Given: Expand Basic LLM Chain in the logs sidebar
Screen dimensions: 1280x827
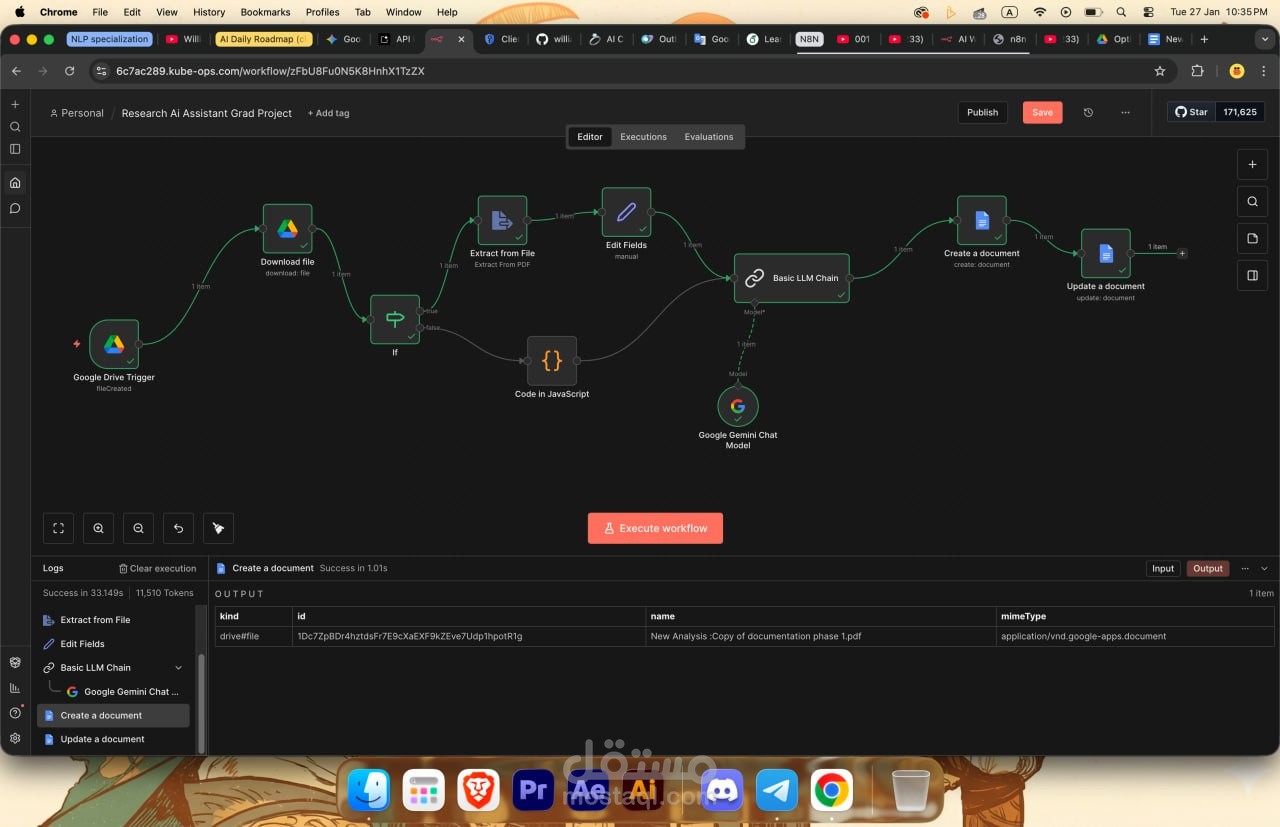Looking at the screenshot, I should (x=178, y=667).
